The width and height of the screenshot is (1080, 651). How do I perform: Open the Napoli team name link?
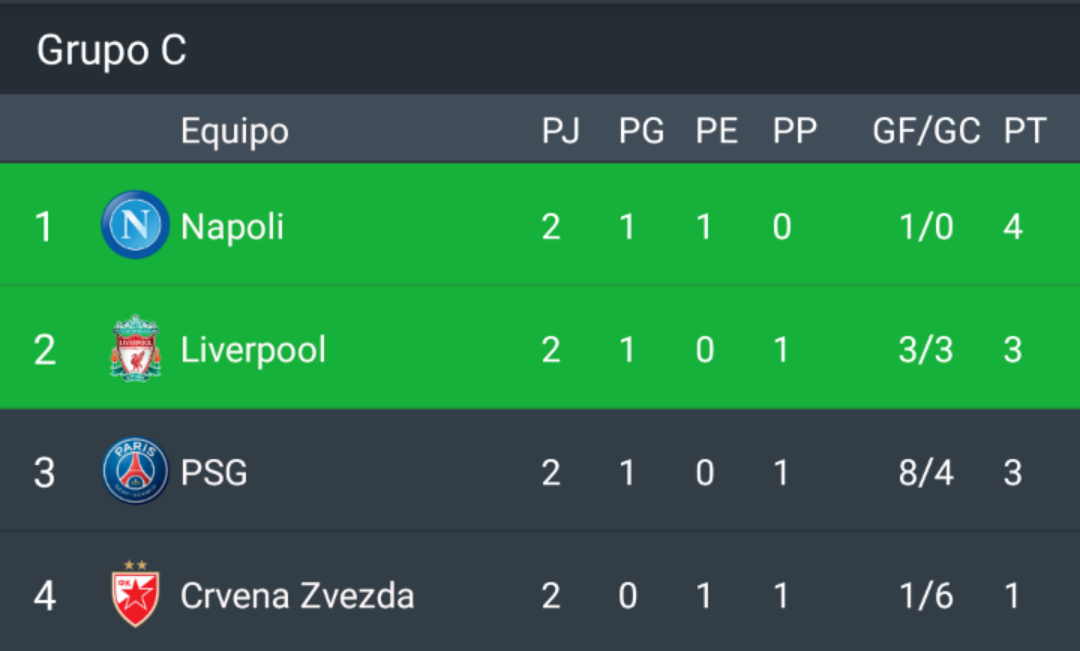coord(232,227)
